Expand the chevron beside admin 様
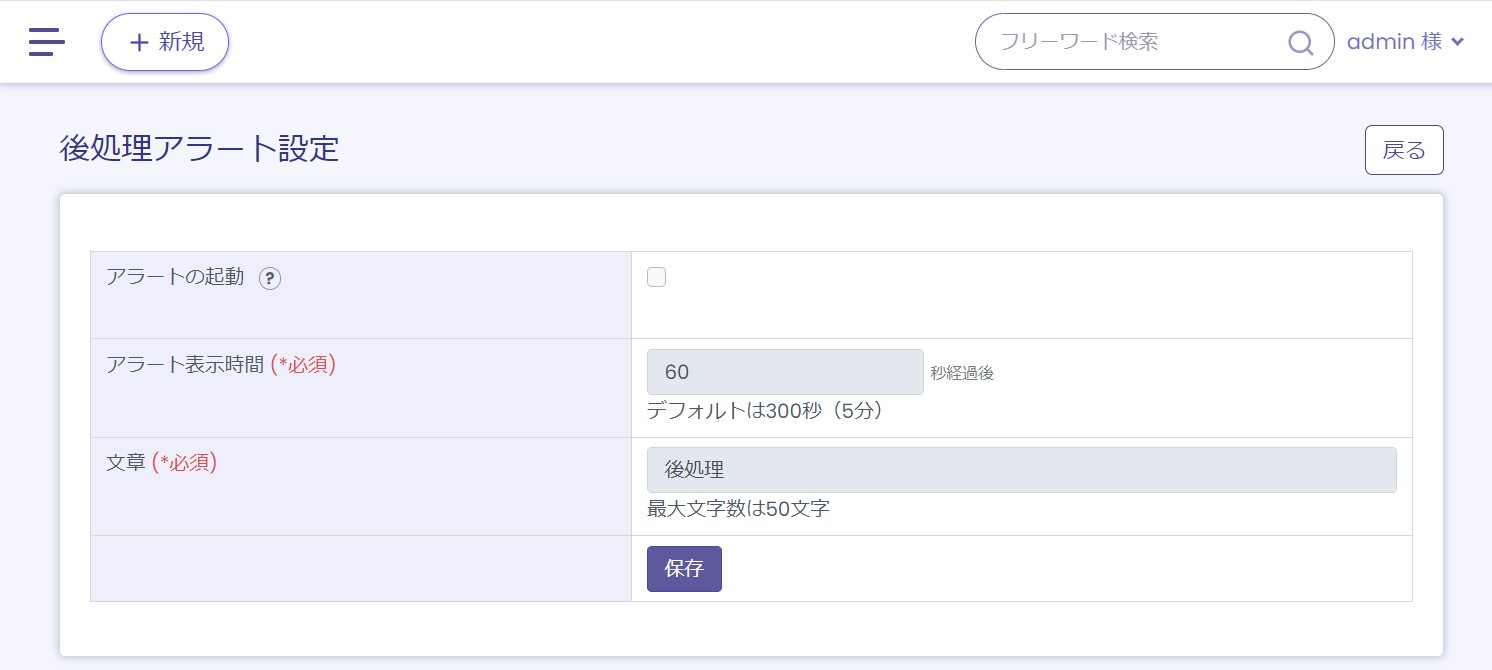Image resolution: width=1492 pixels, height=670 pixels. tap(1457, 42)
